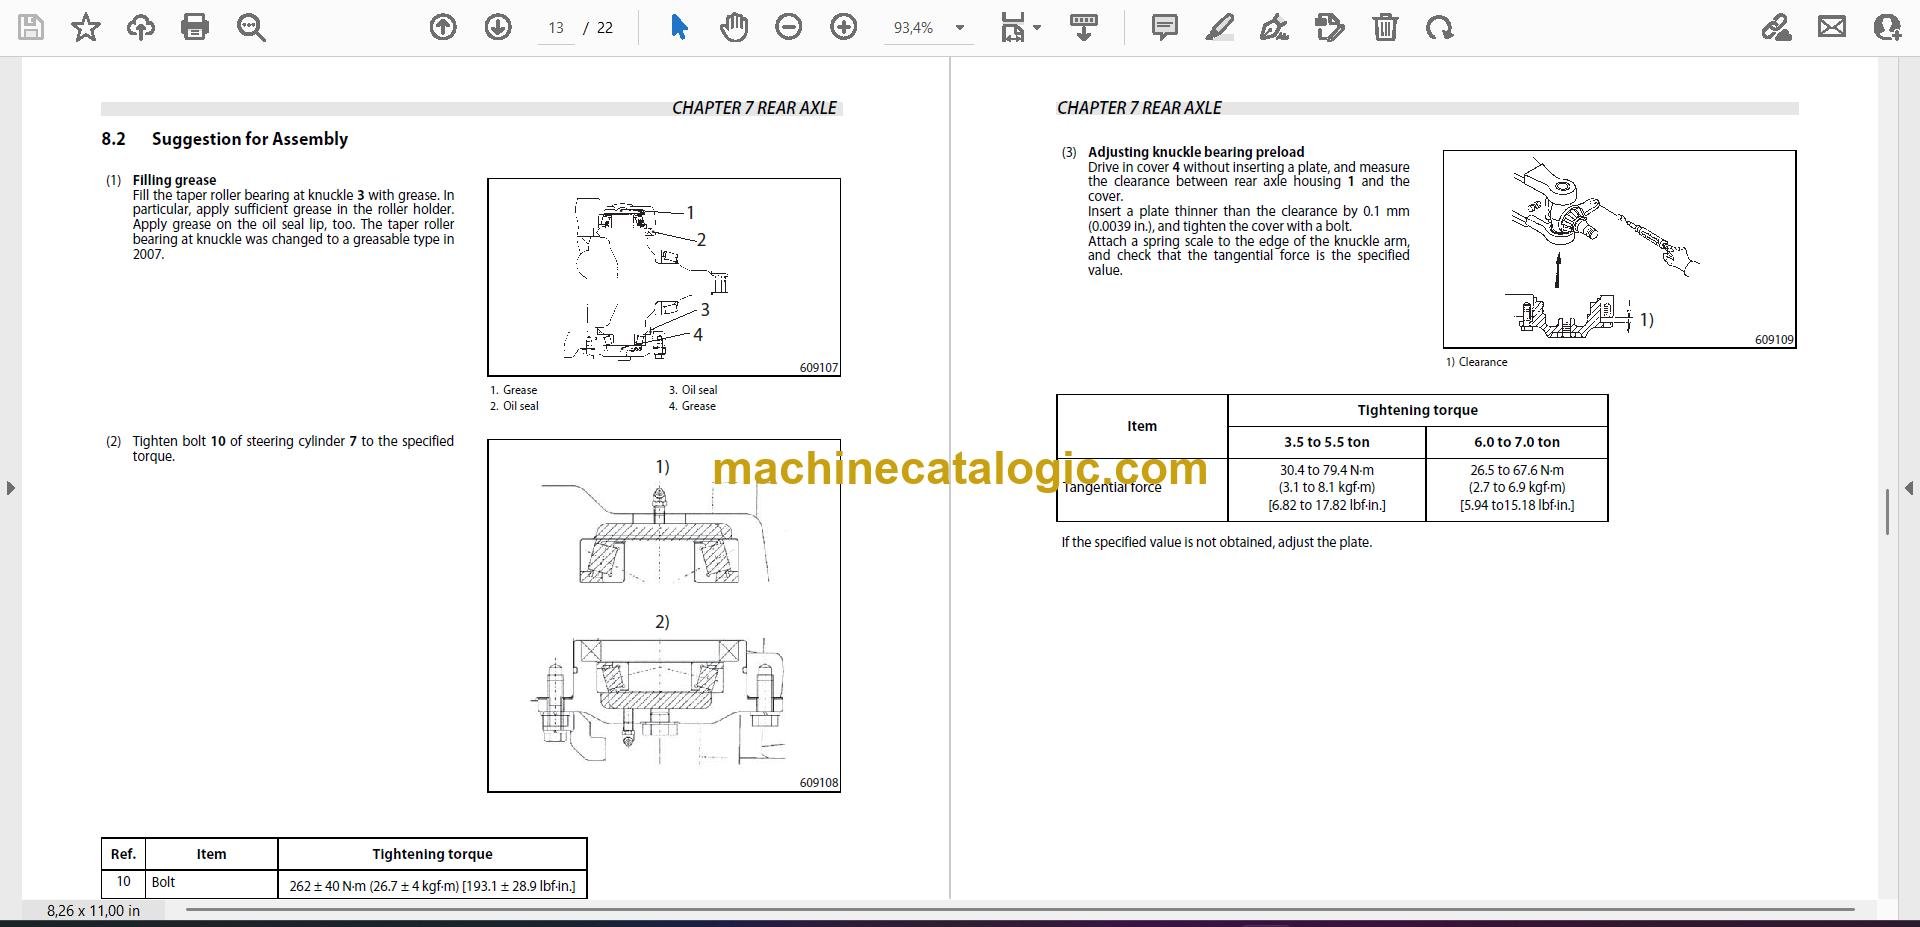Image resolution: width=1920 pixels, height=927 pixels.
Task: Expand the left navigation pane arrow
Action: pos(10,488)
